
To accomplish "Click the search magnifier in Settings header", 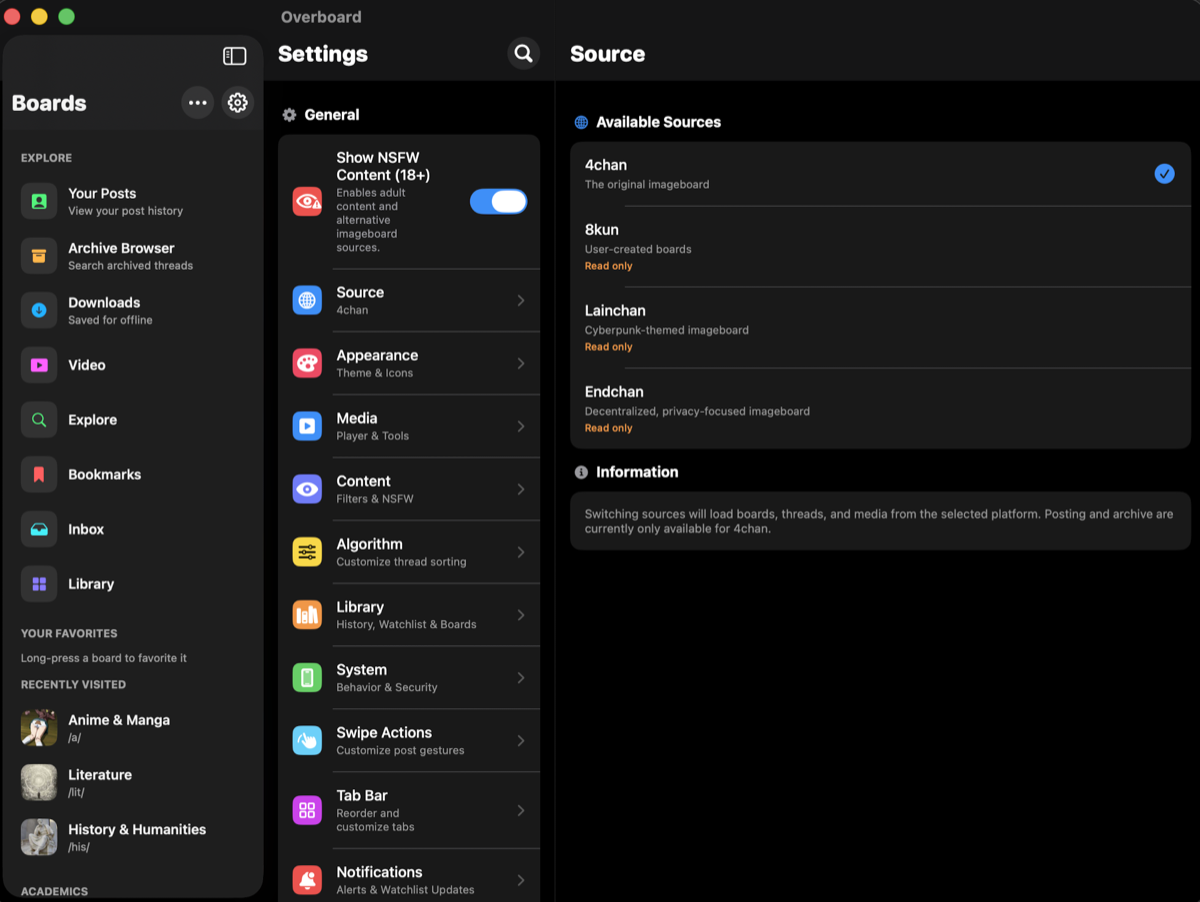I will point(523,53).
